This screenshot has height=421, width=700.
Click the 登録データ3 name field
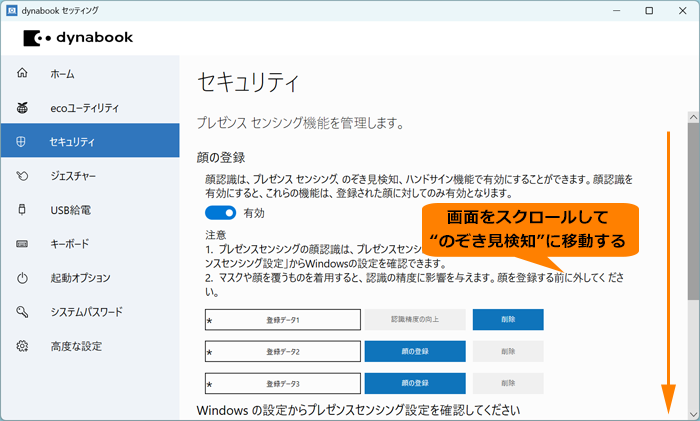point(283,383)
